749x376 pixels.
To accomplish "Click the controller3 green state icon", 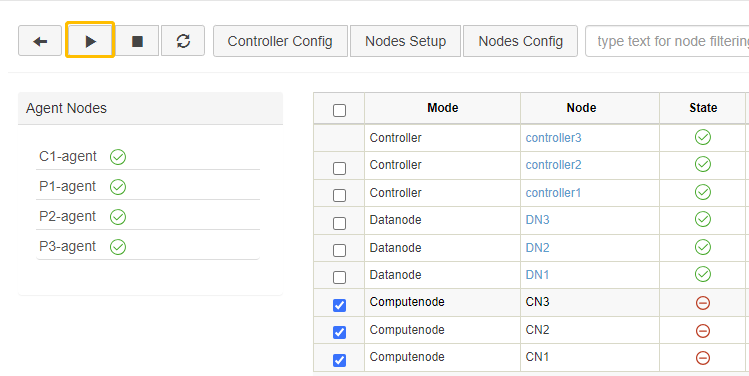I will pos(703,138).
